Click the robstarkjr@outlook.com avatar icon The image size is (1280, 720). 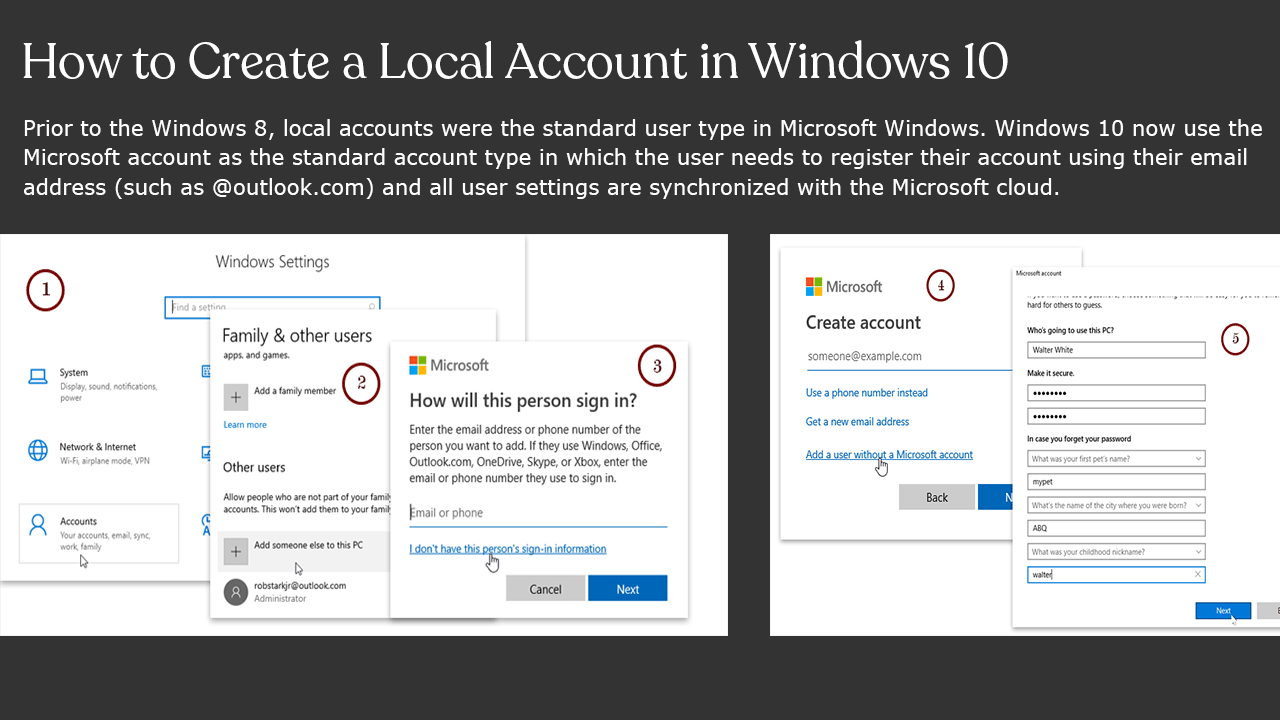[x=236, y=591]
